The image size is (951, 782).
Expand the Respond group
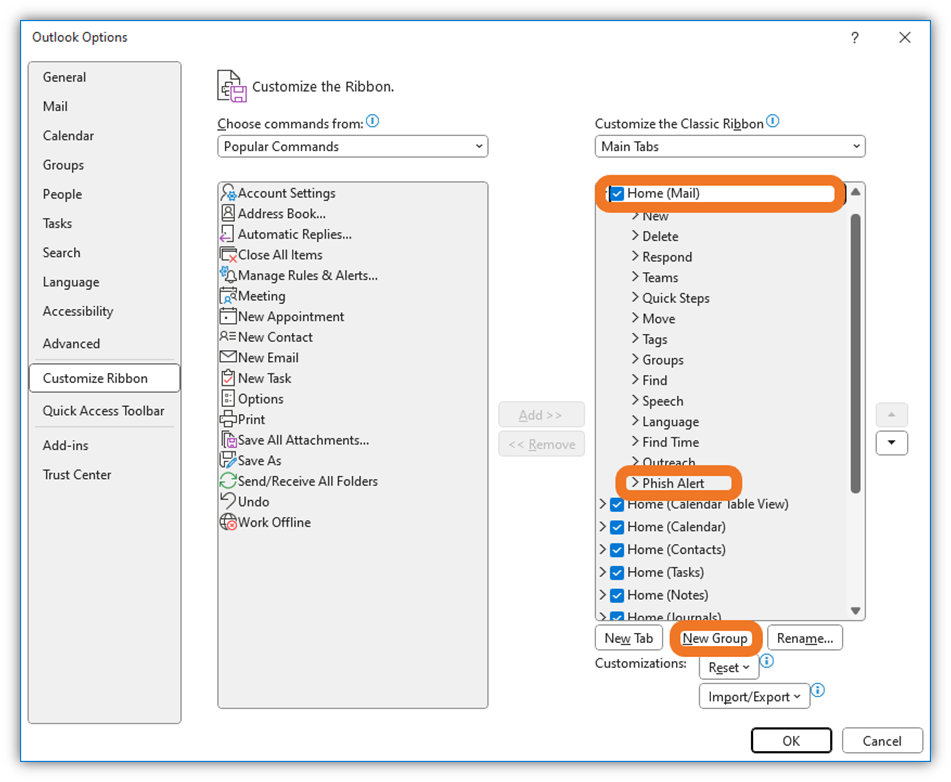pos(635,256)
